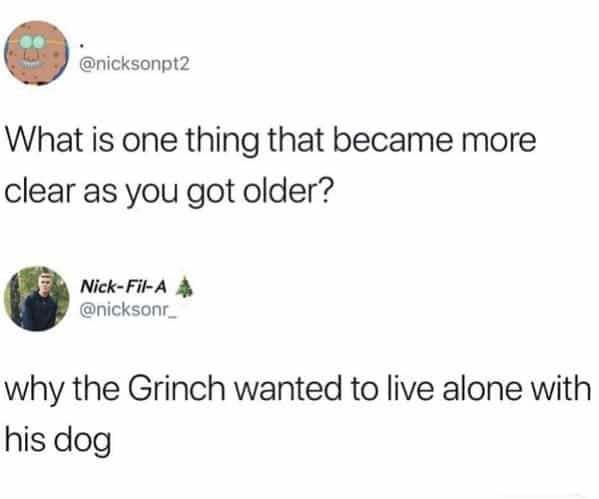Open Nick-Fil-A's profile photo
Viewport: 599px width, 499px height.
(37, 299)
